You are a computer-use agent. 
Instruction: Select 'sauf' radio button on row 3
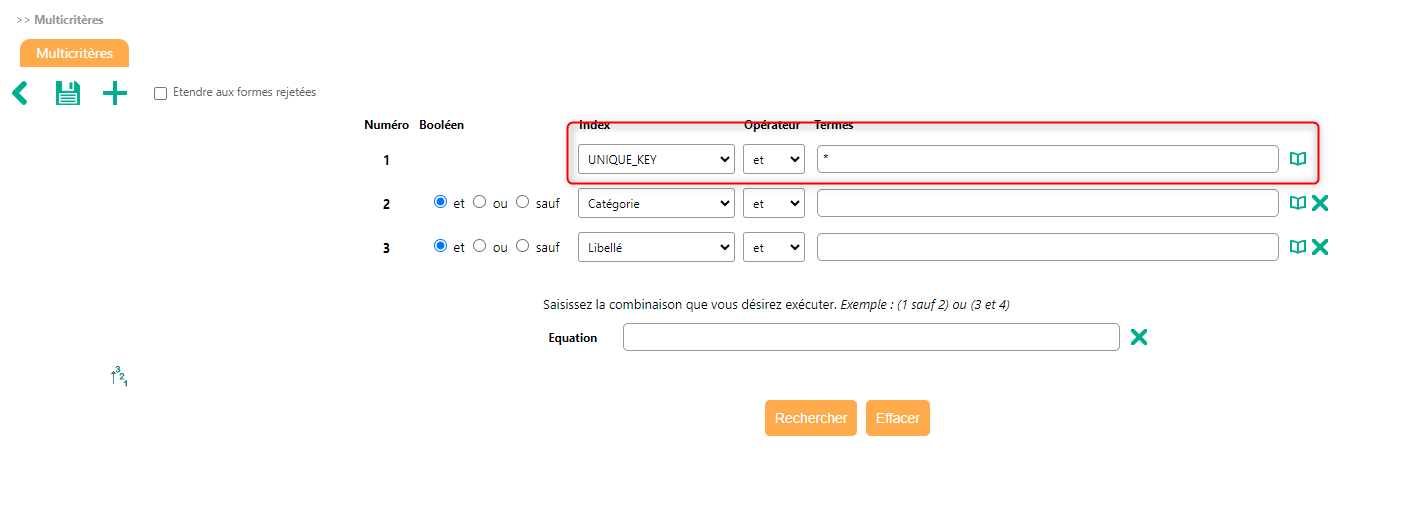(522, 246)
